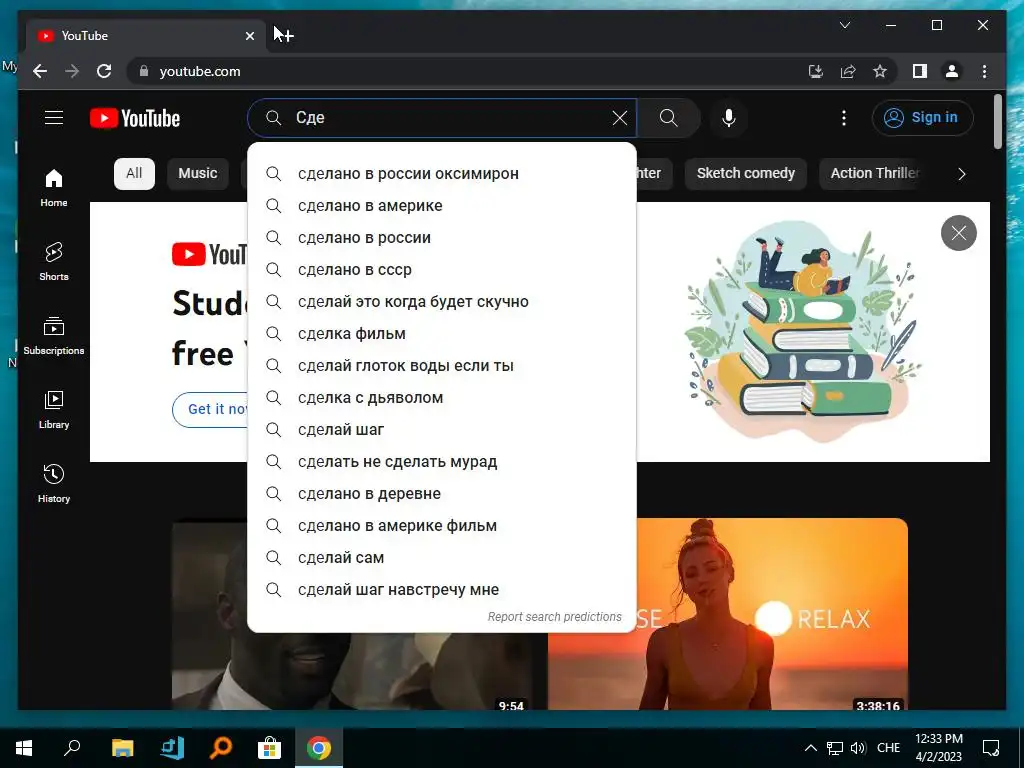Click the install app icon in address bar
The image size is (1024, 768).
(x=816, y=71)
